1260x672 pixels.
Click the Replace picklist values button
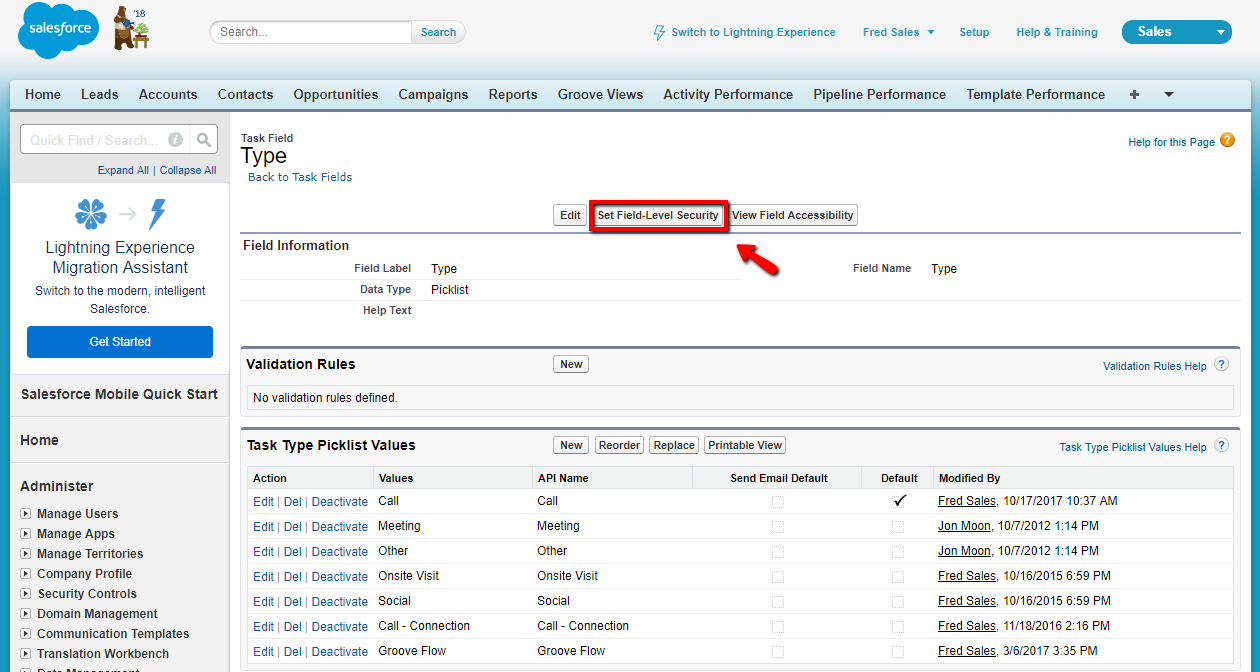pyautogui.click(x=674, y=445)
